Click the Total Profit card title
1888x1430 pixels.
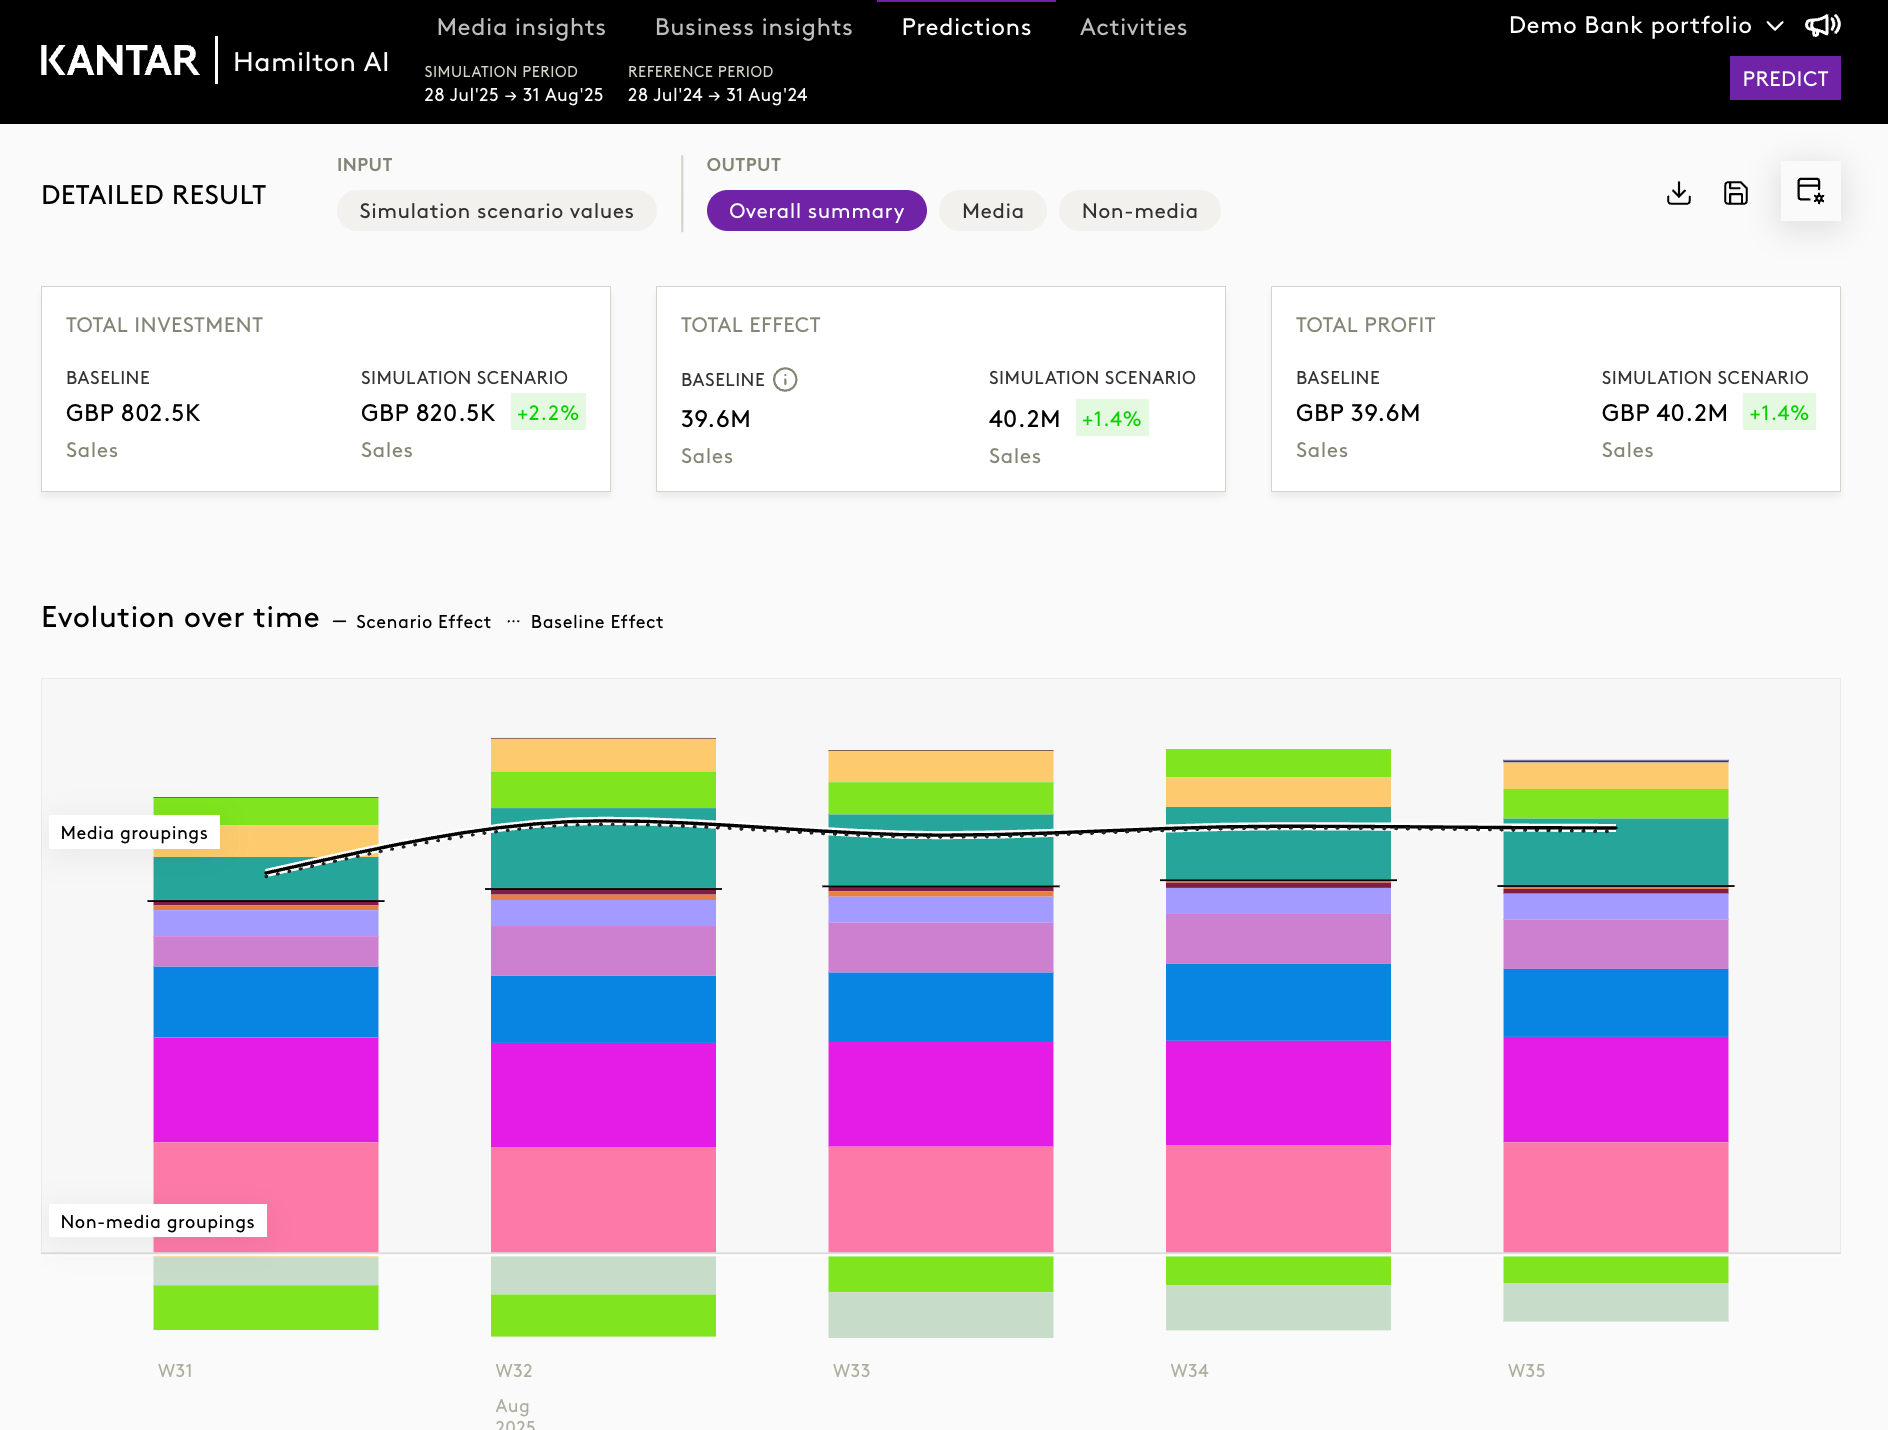1365,325
